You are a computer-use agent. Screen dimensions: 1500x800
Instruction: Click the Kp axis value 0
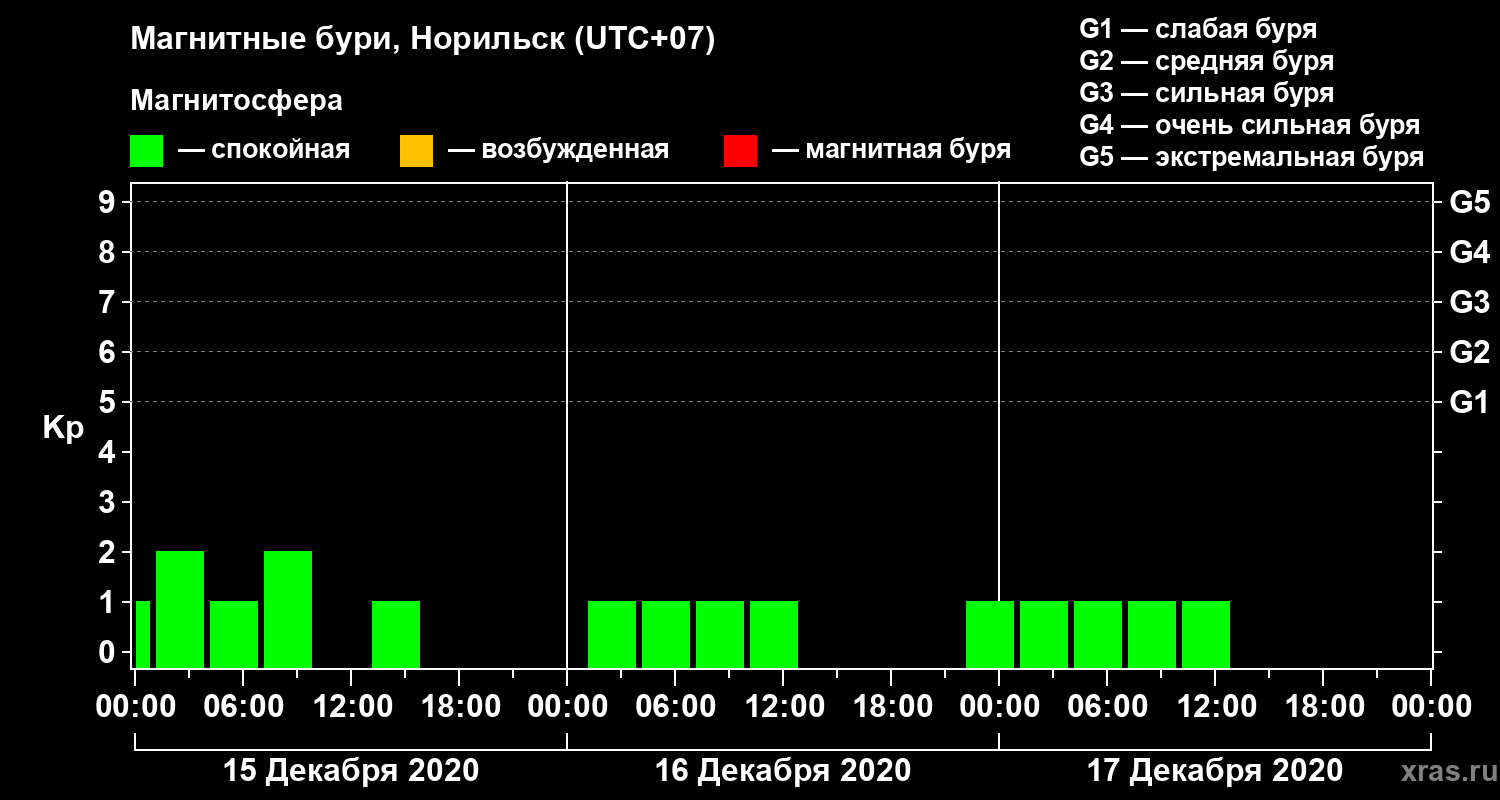pyautogui.click(x=109, y=652)
